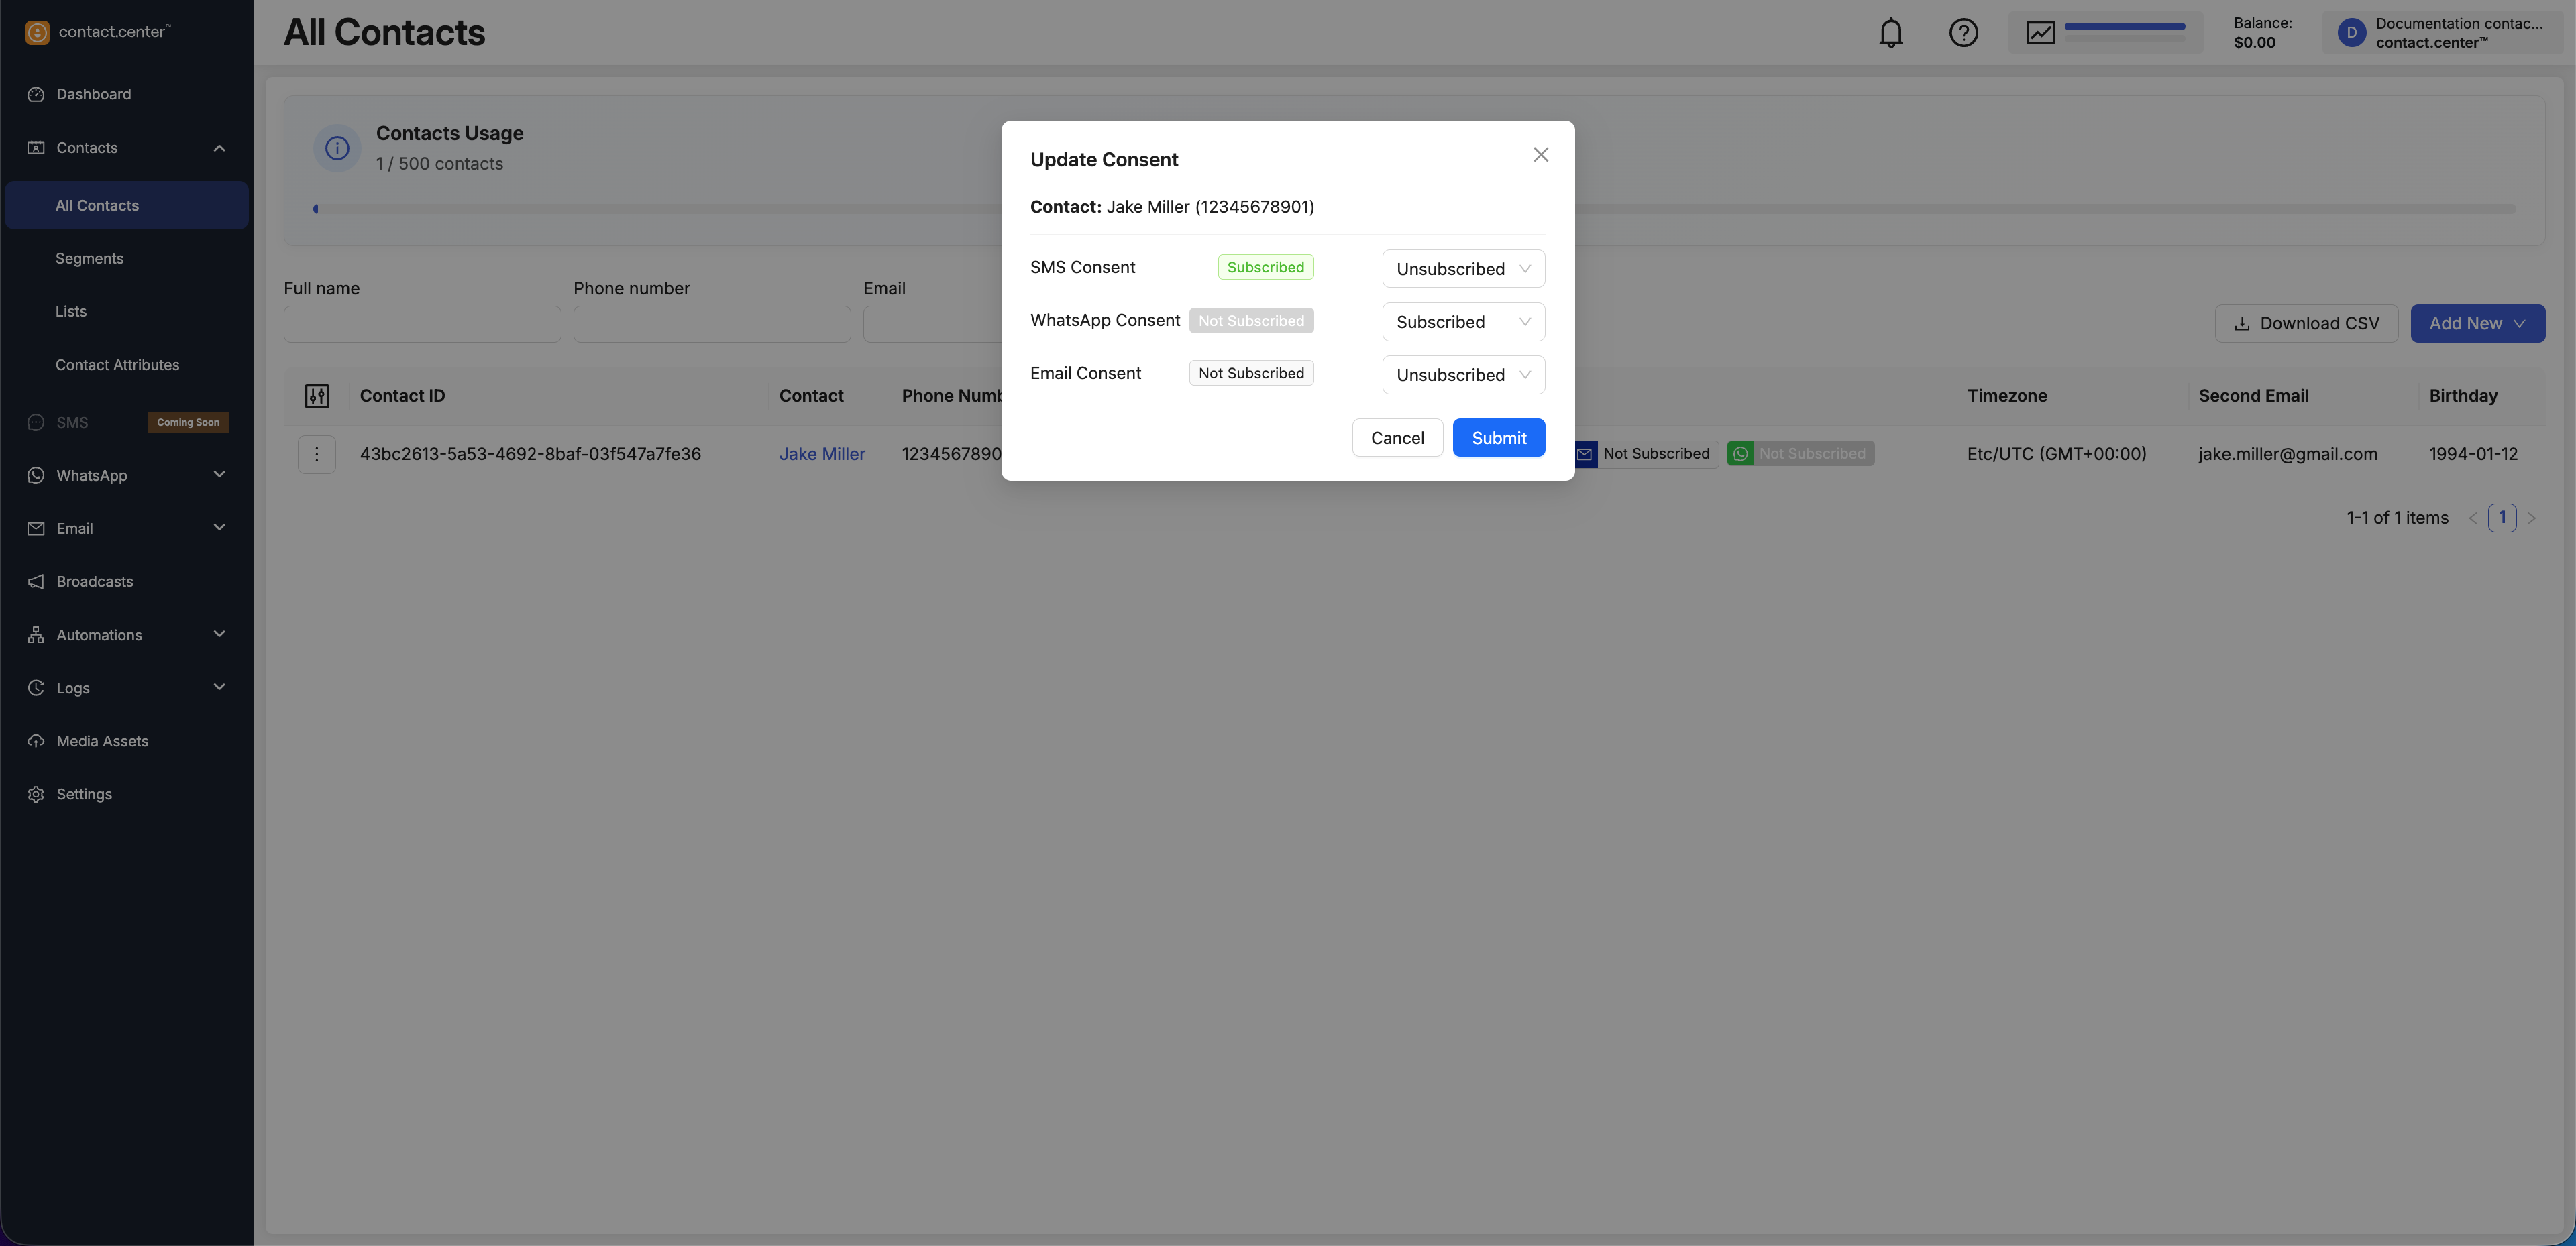
Task: Click the WhatsApp consent badge icon in row
Action: (x=1740, y=454)
